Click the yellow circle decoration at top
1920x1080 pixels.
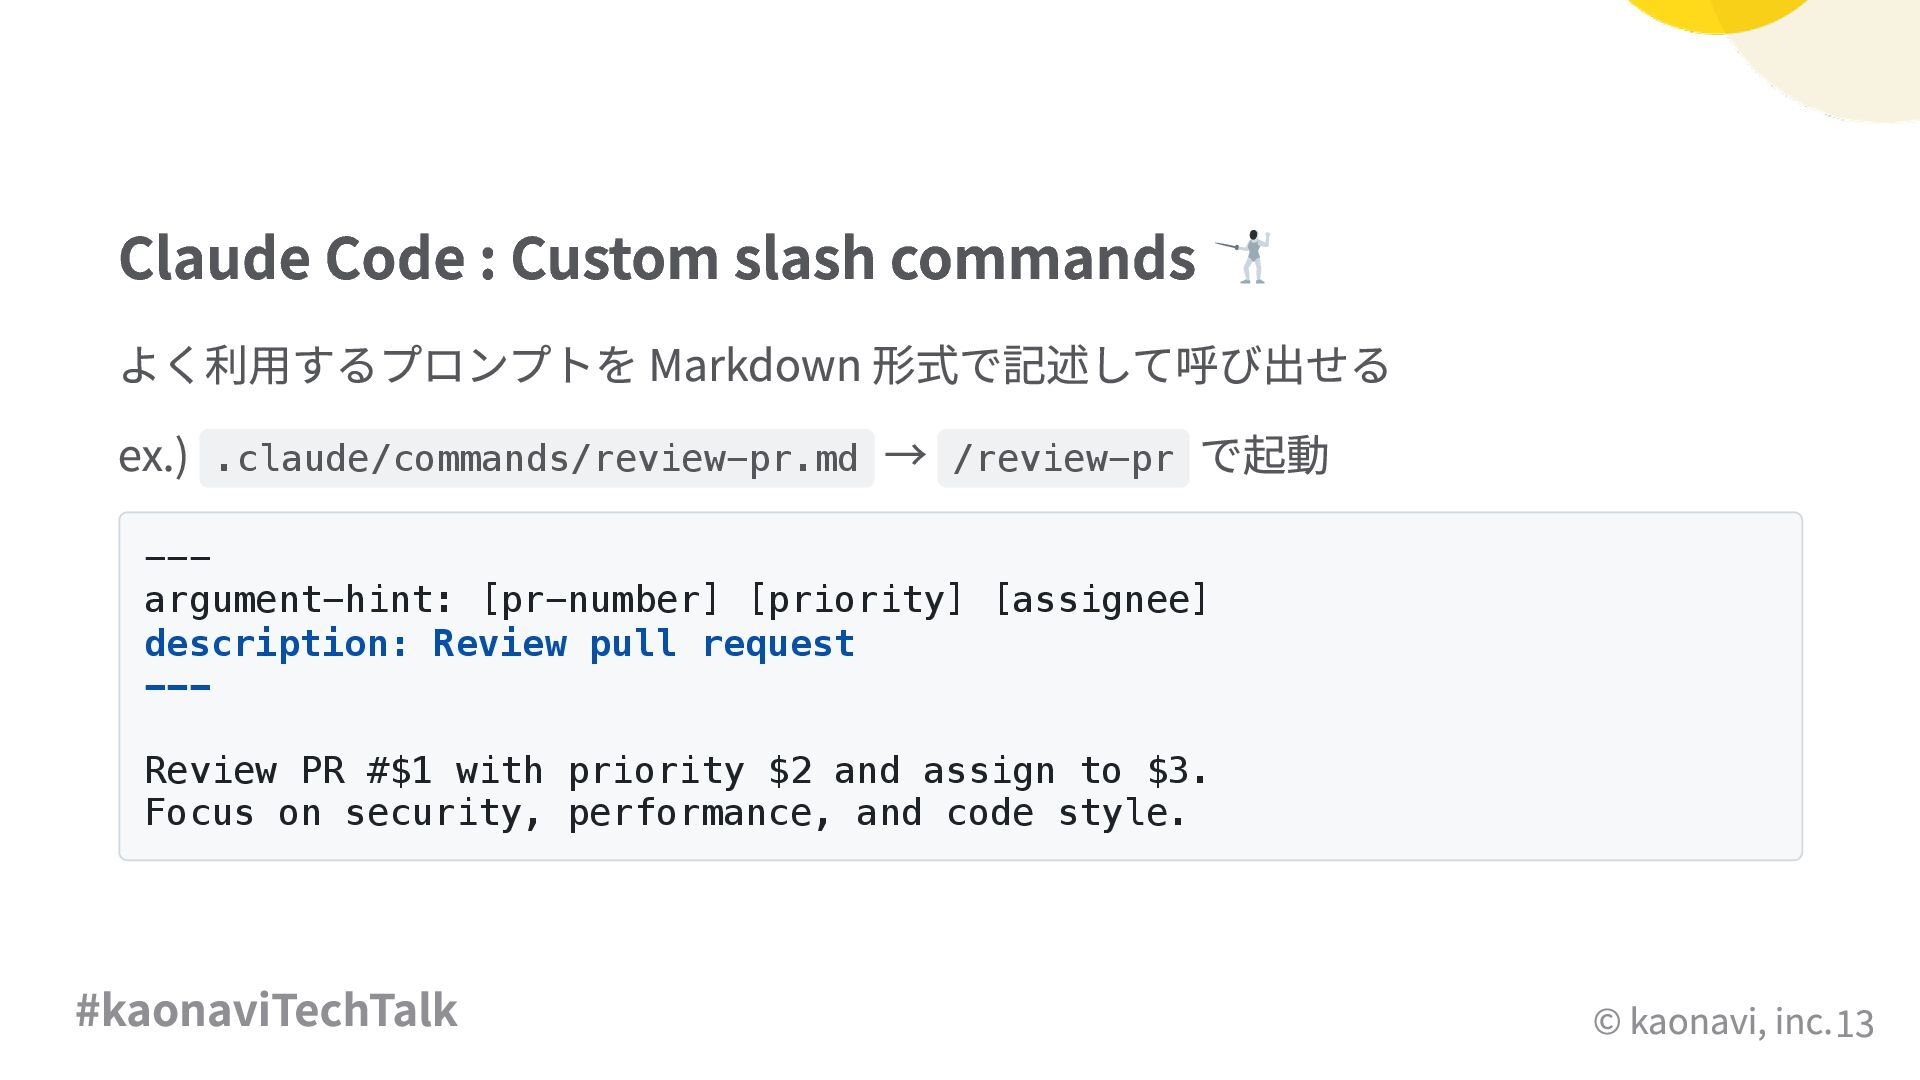point(1715,12)
